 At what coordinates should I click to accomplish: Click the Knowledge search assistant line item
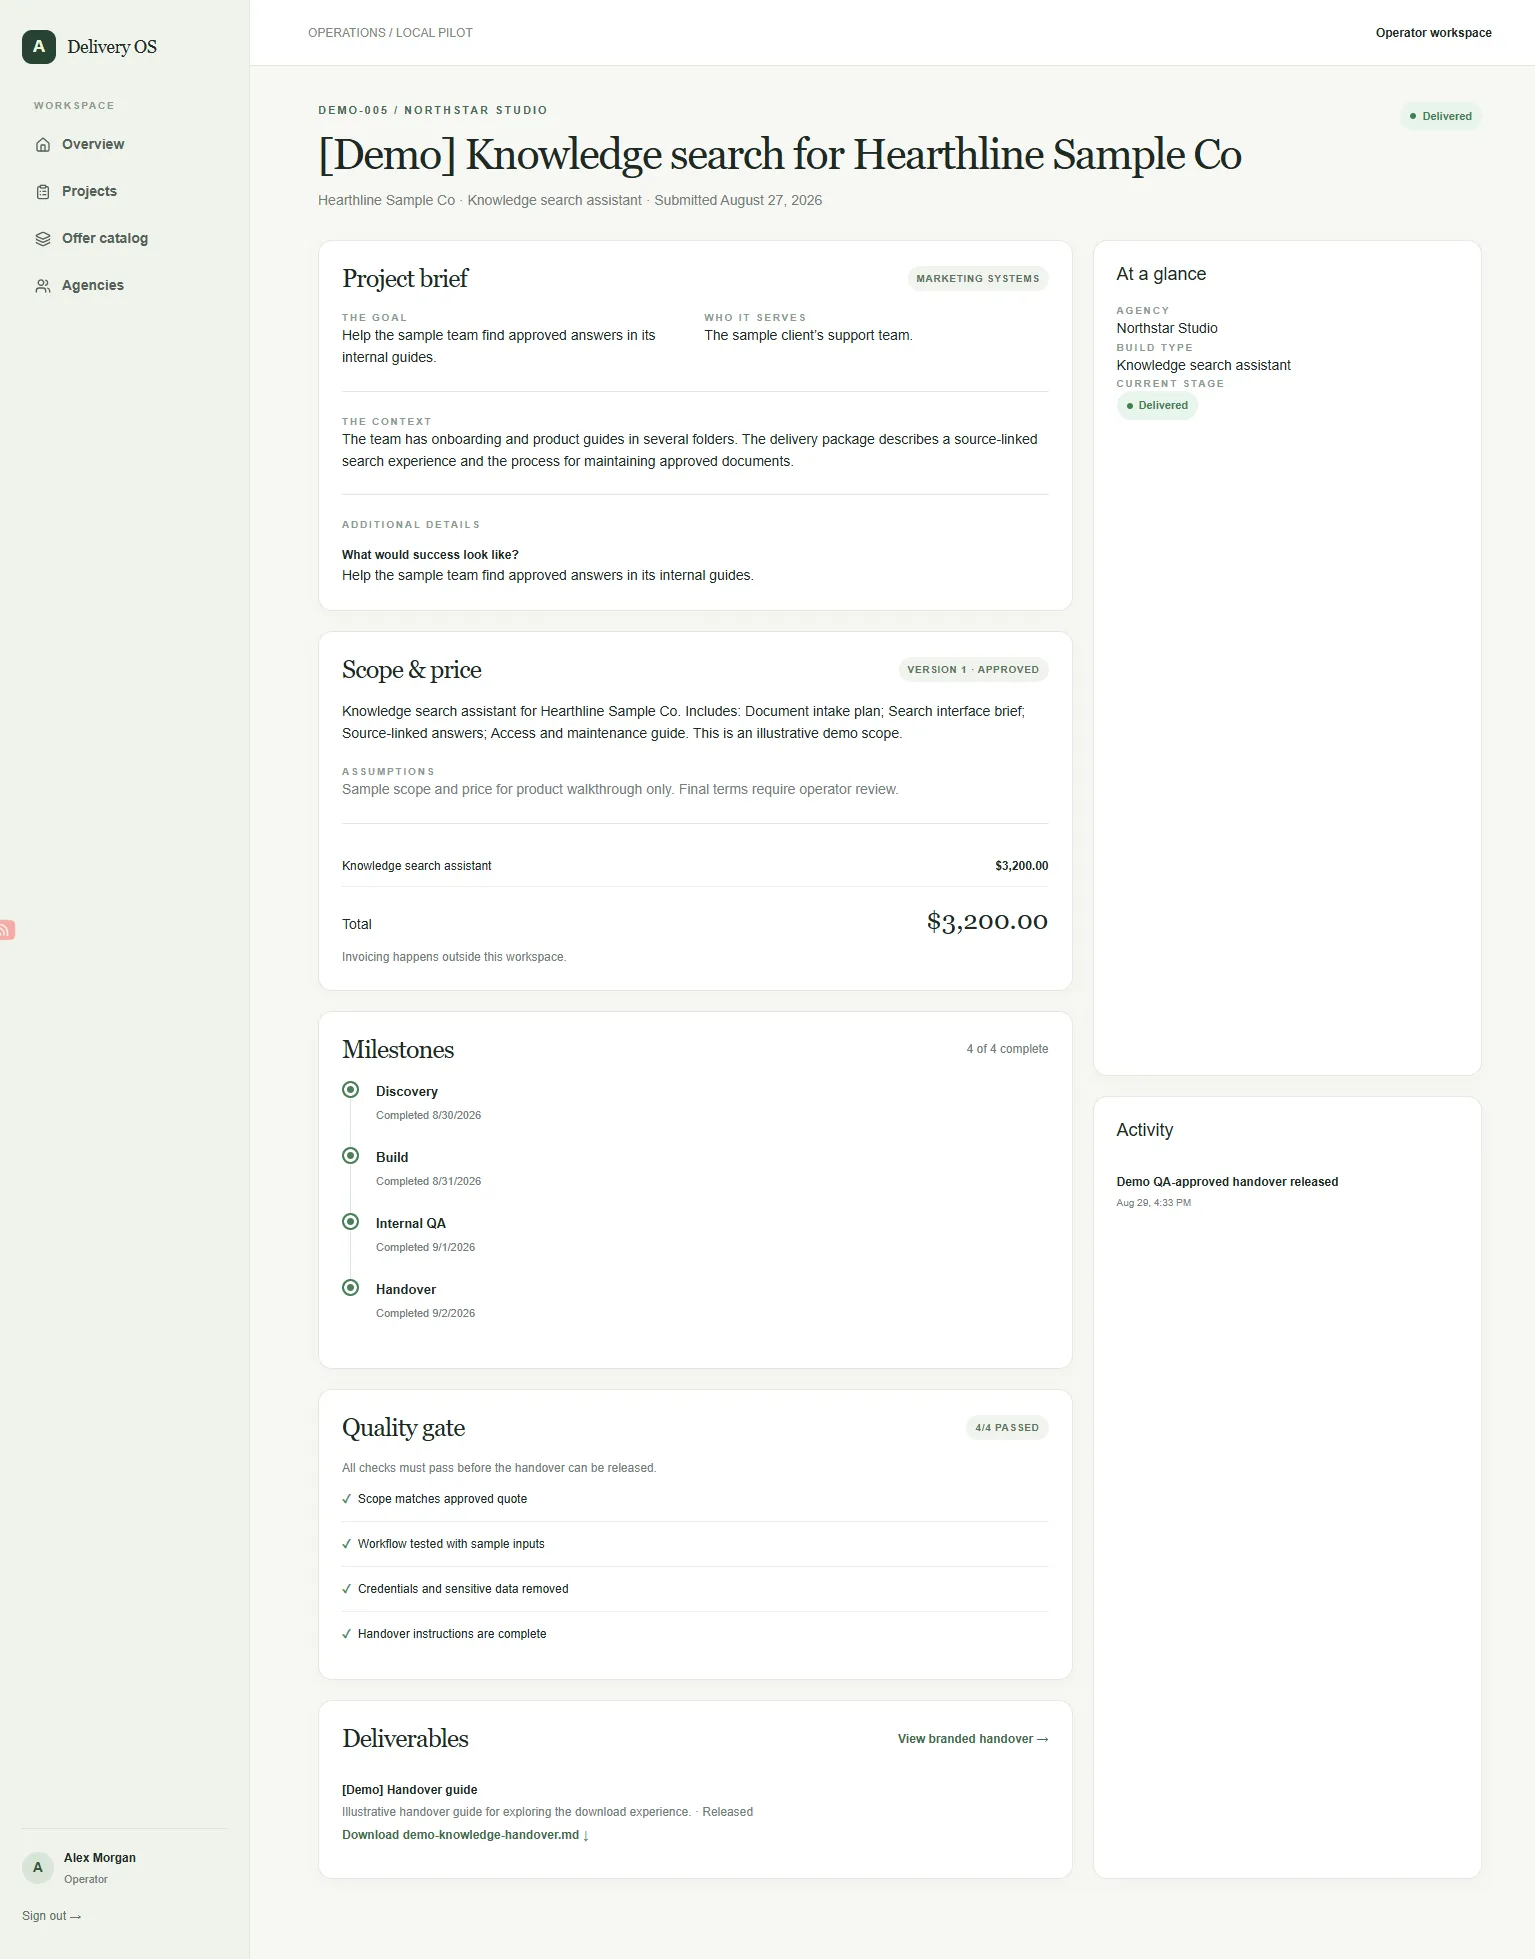click(417, 866)
